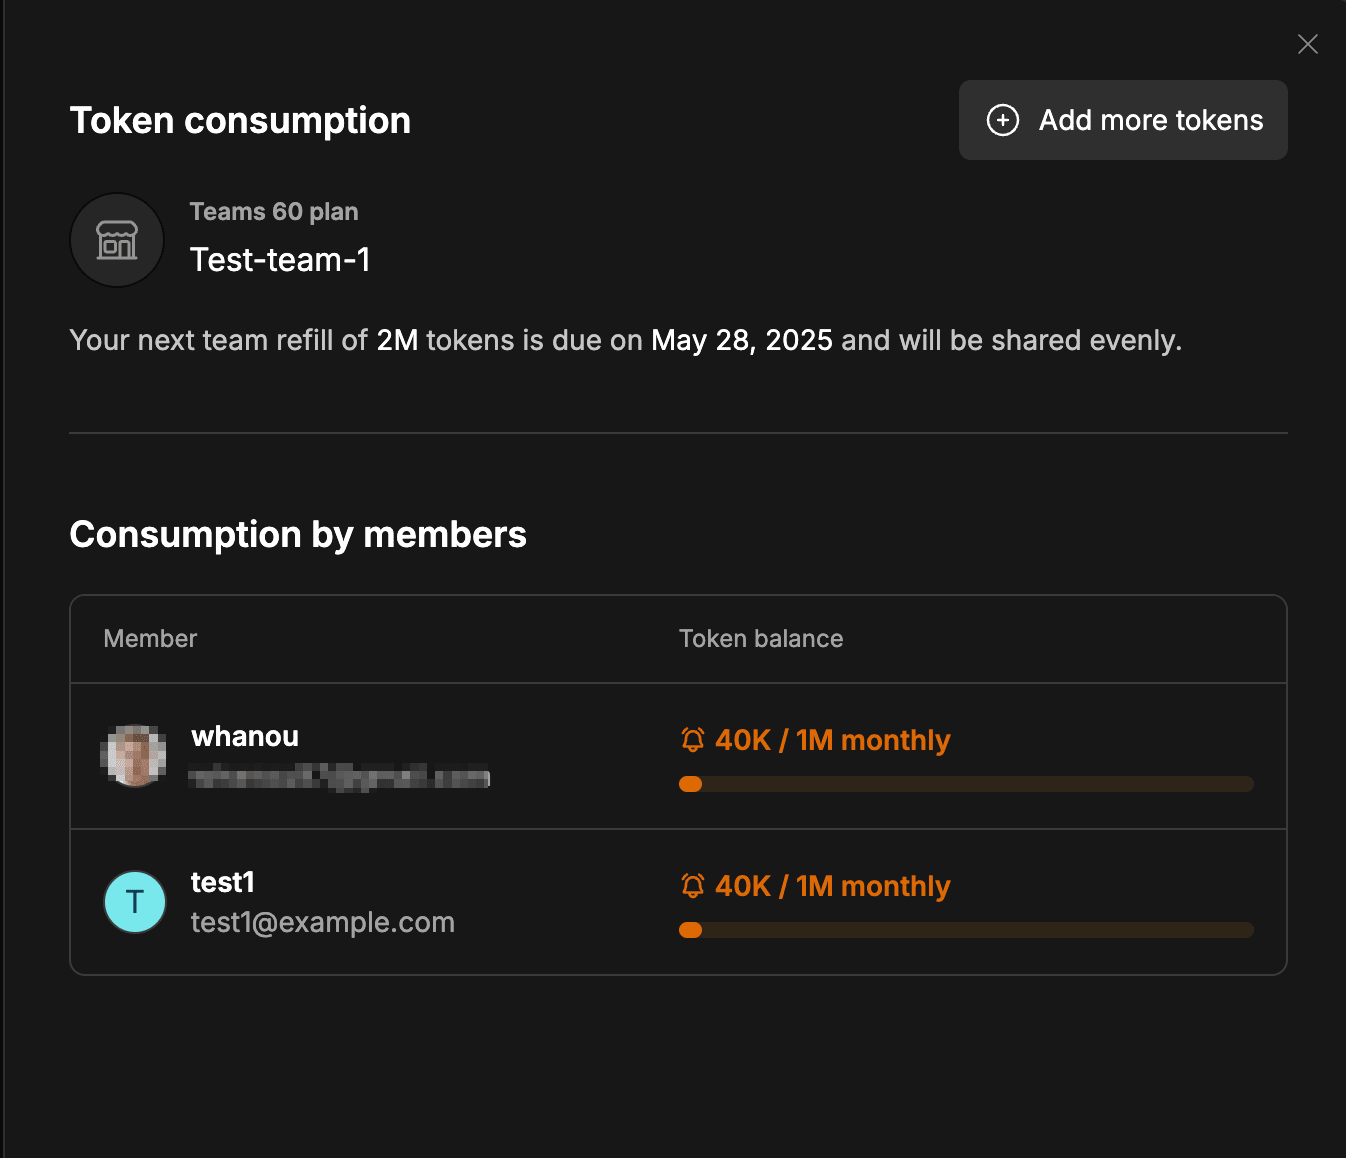The height and width of the screenshot is (1158, 1346).
Task: Select the Test-team-1 storefront icon
Action: (x=116, y=240)
